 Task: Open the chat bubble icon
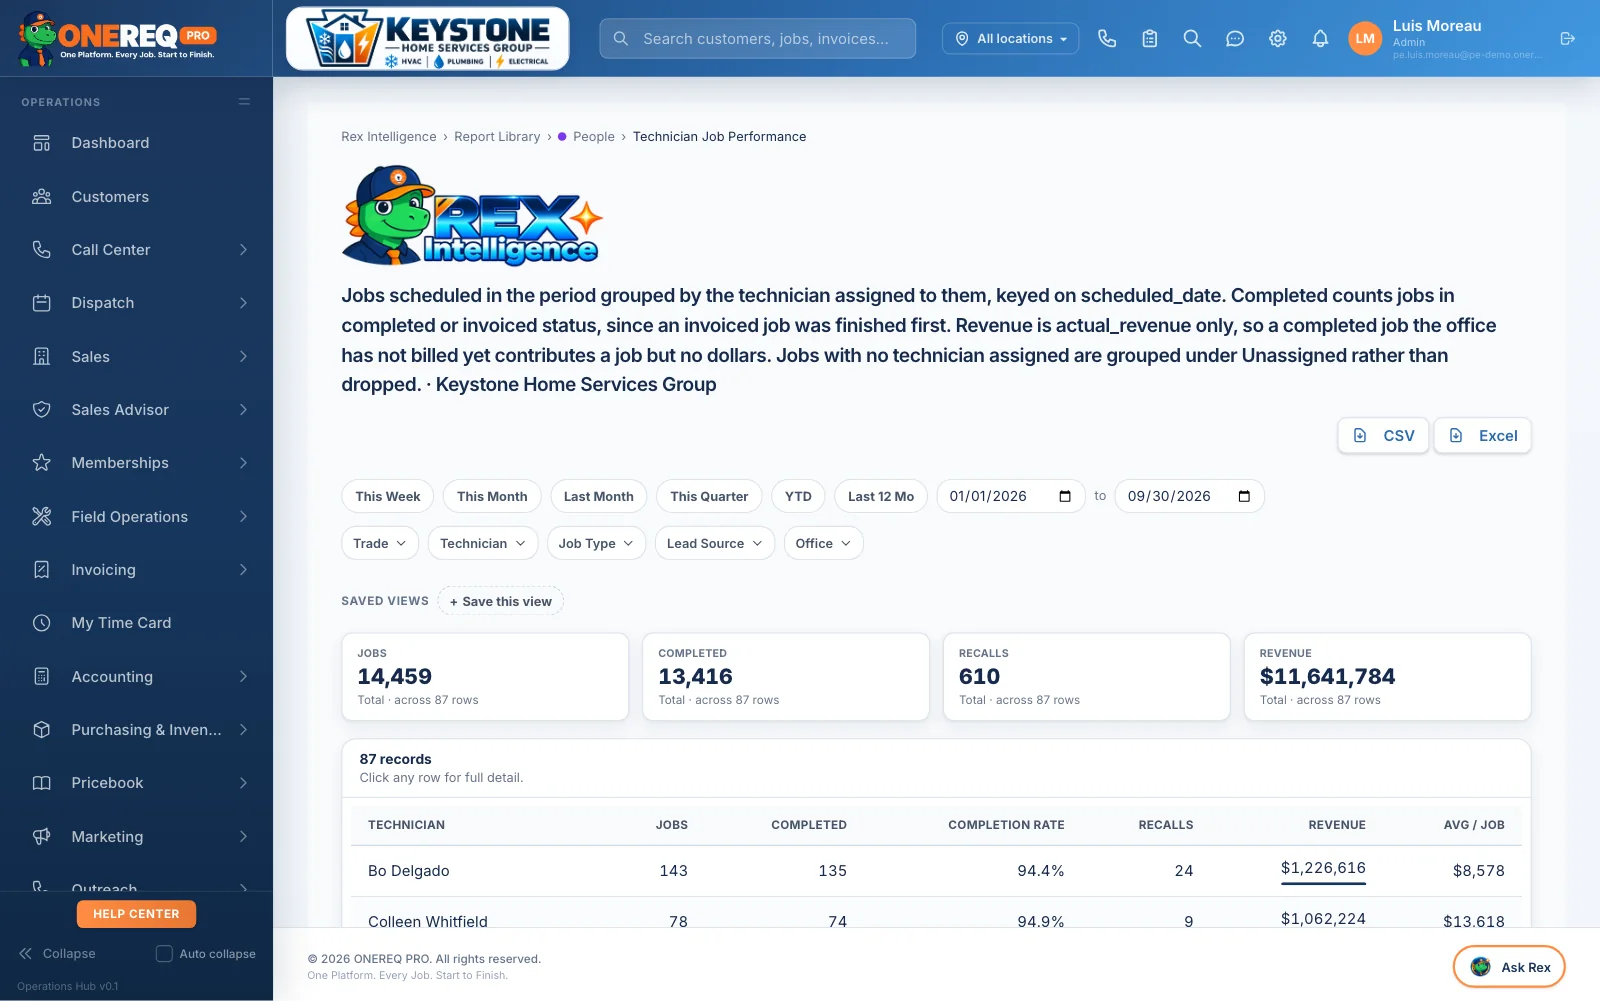pyautogui.click(x=1235, y=38)
